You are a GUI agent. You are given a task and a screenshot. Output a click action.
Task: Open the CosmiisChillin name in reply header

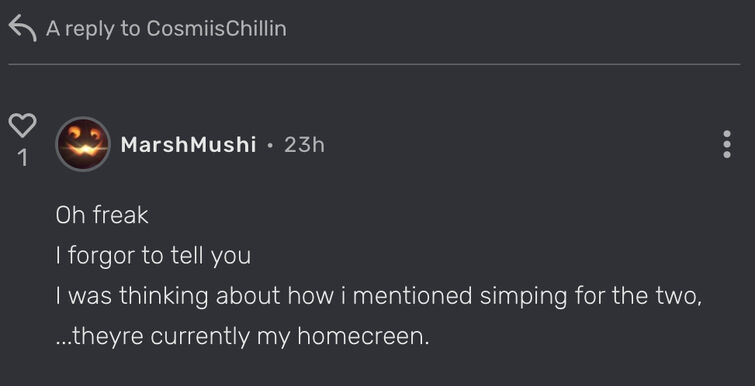click(x=216, y=28)
